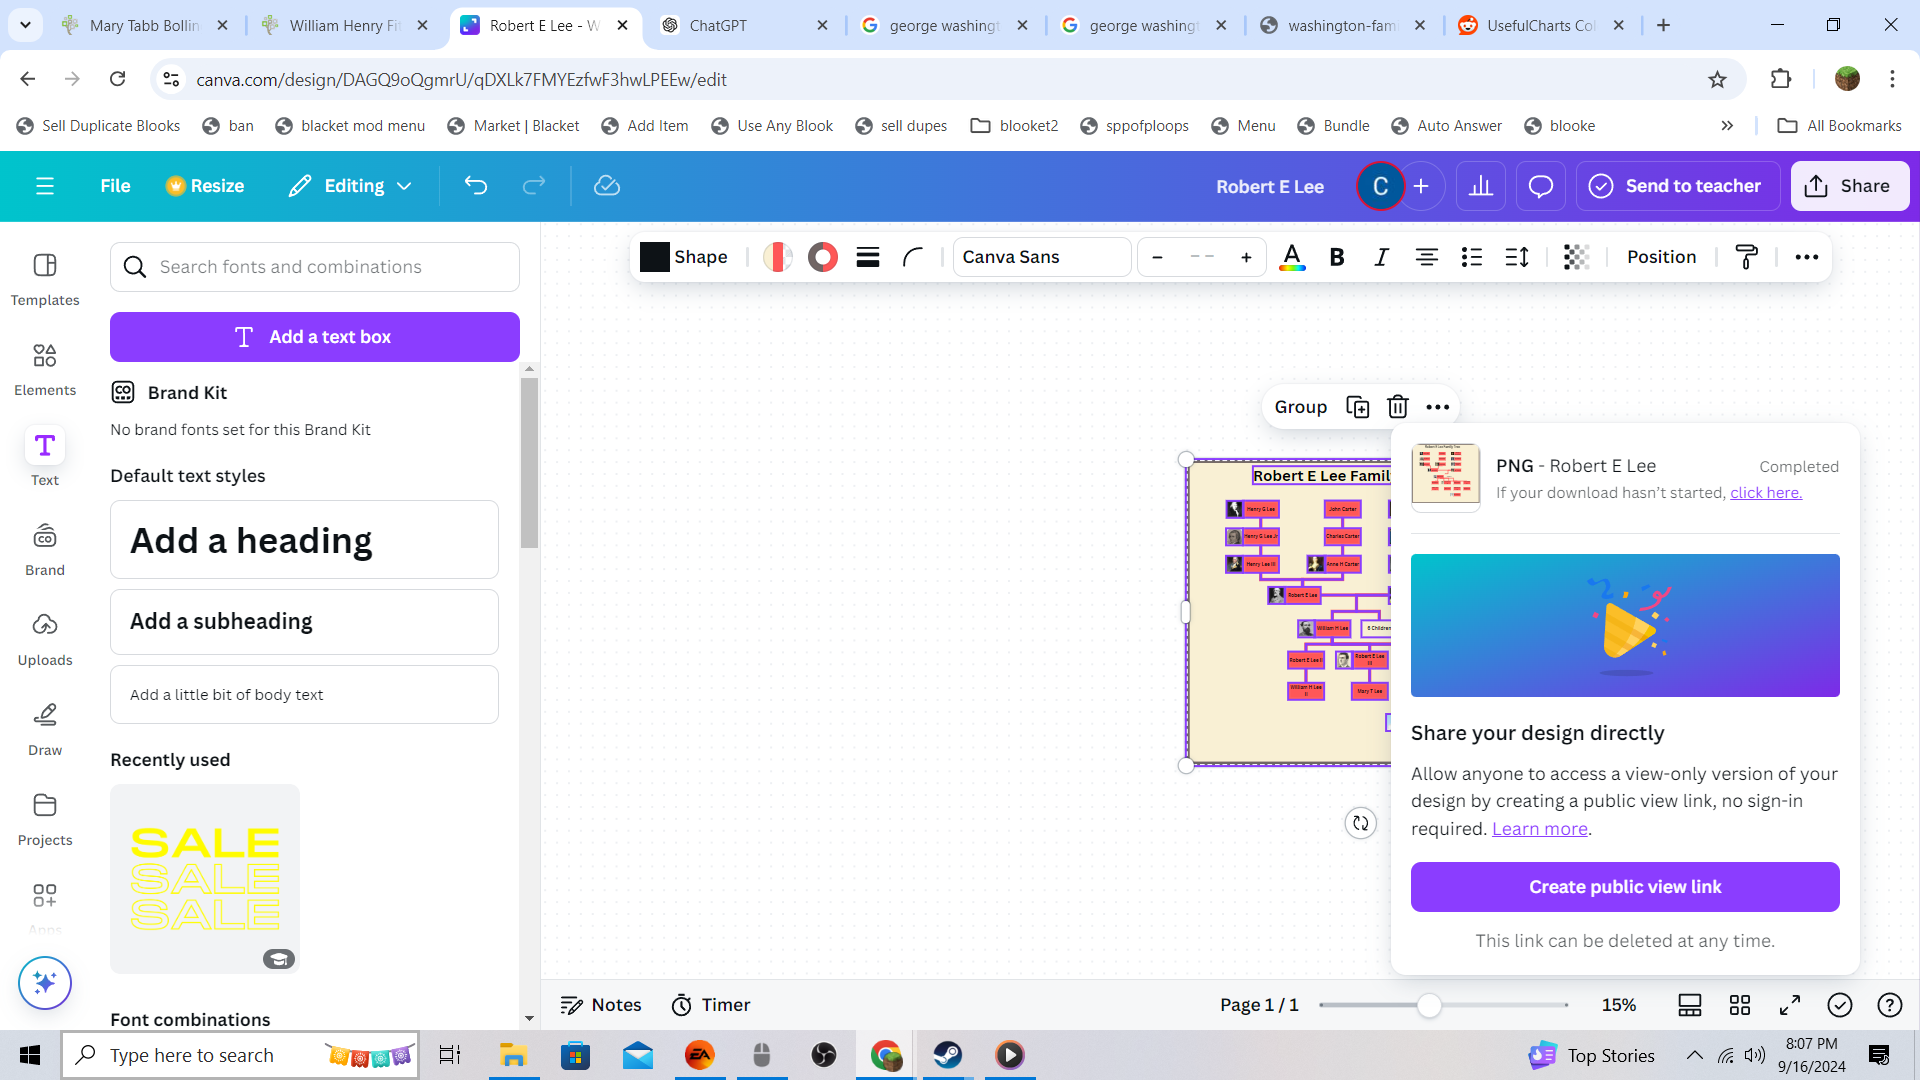Show hidden system tray icons

point(1695,1055)
